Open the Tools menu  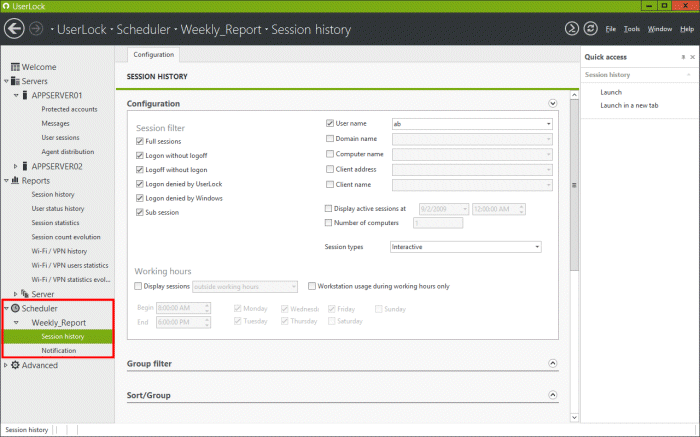click(630, 29)
